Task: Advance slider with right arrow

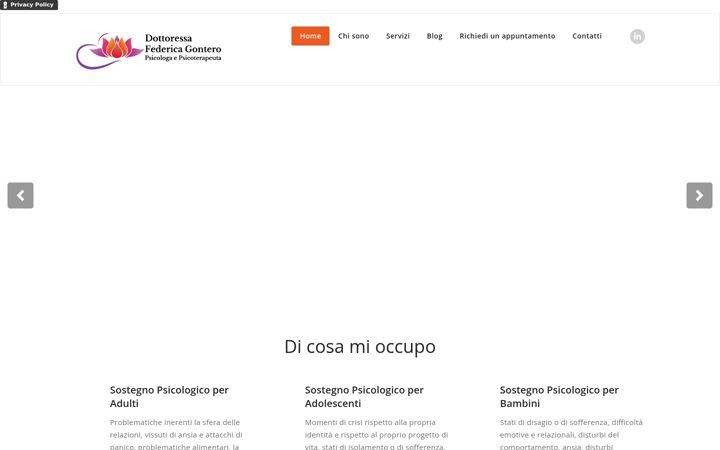Action: (x=699, y=196)
